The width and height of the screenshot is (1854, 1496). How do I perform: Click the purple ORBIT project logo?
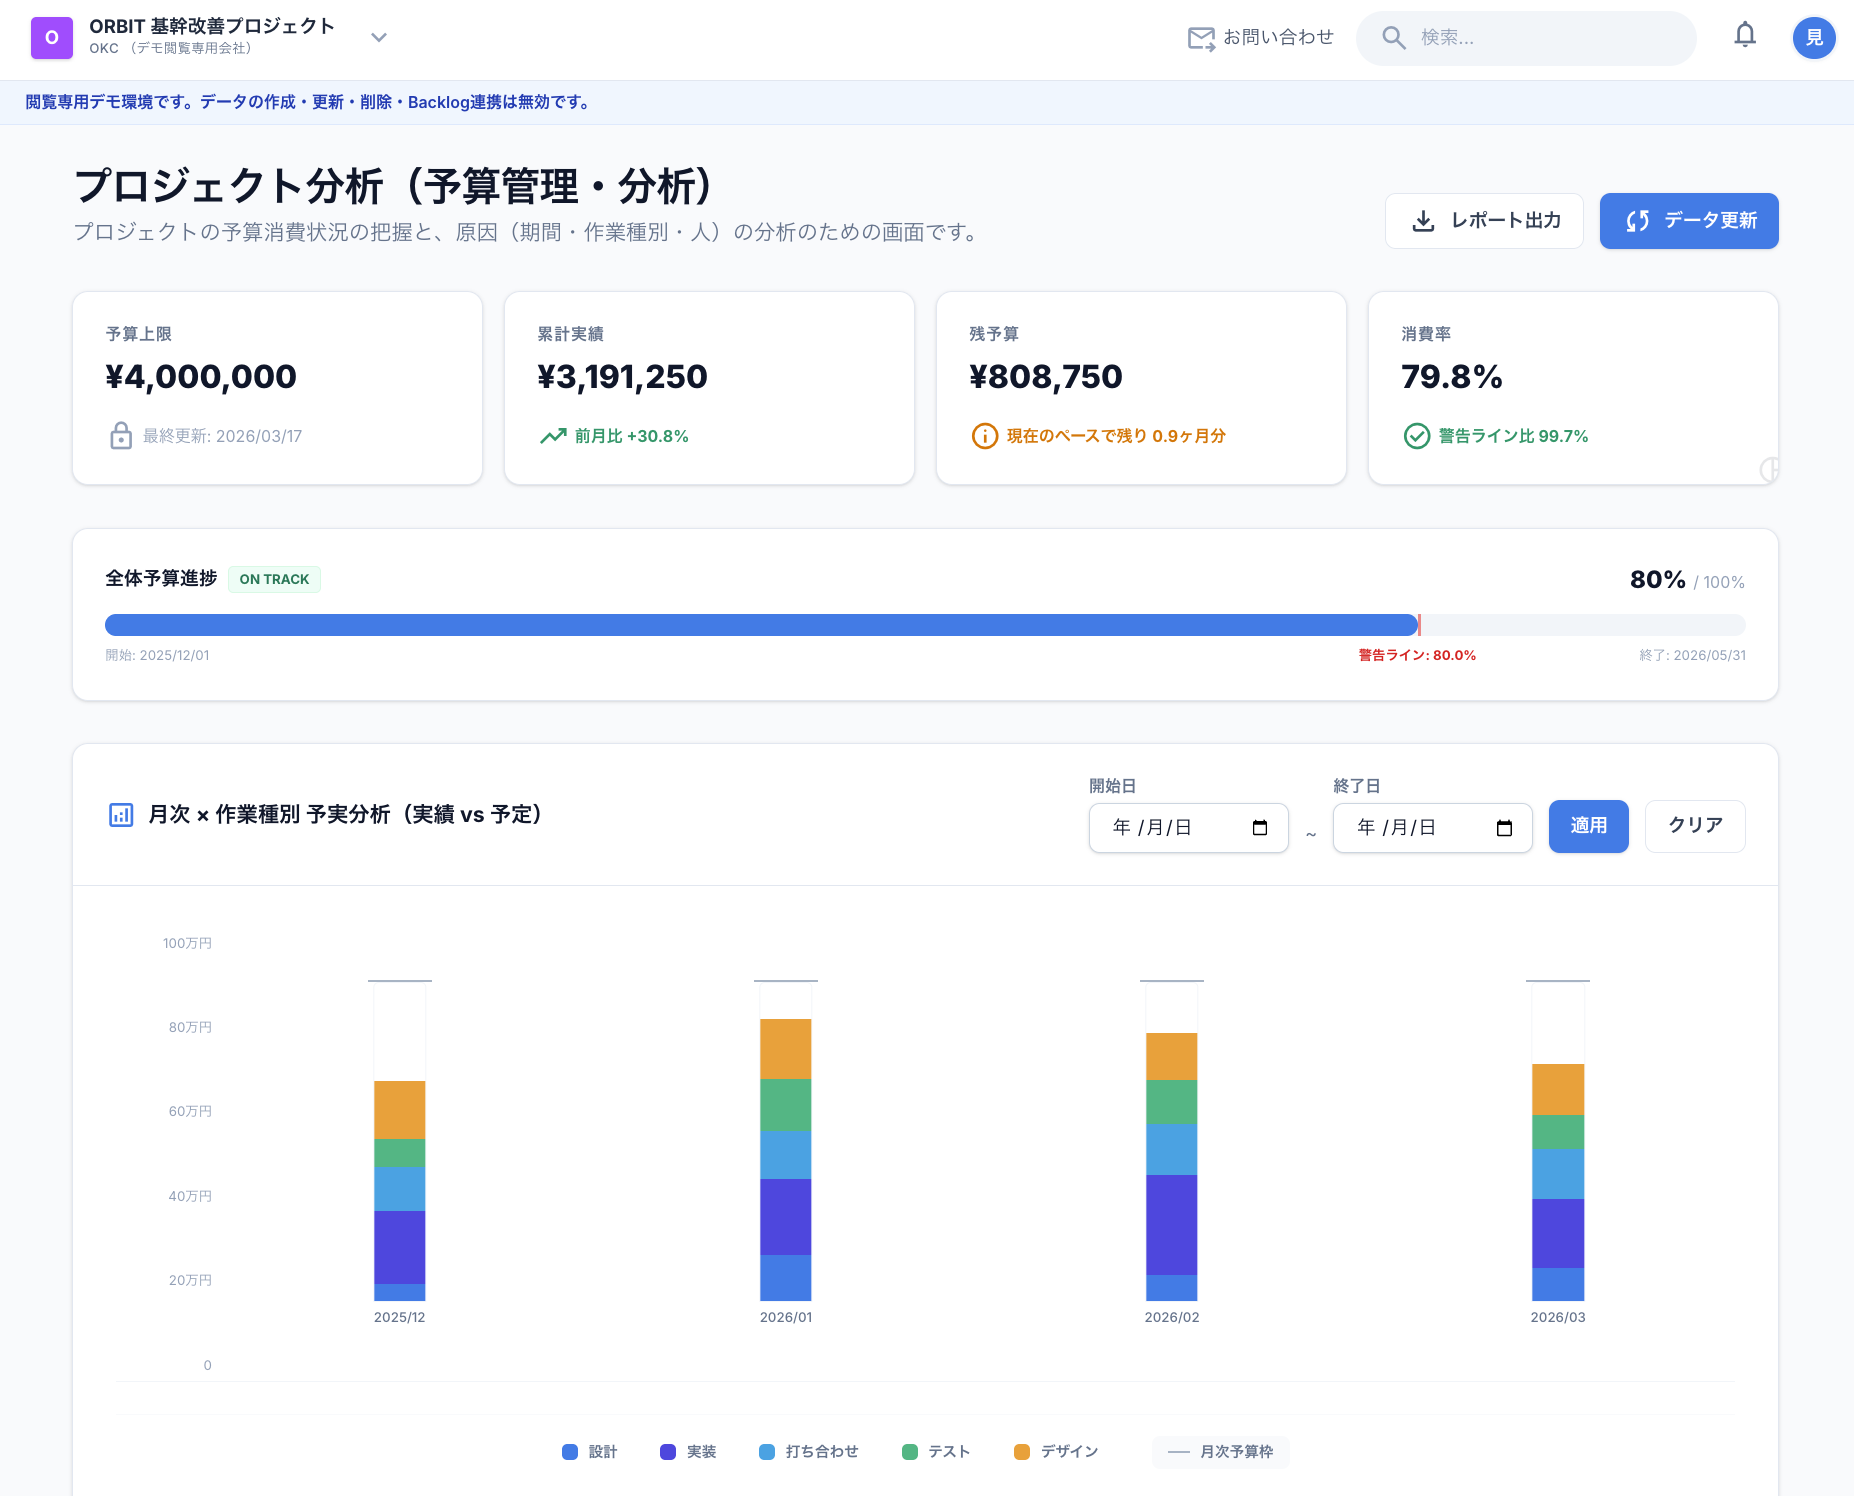52,38
